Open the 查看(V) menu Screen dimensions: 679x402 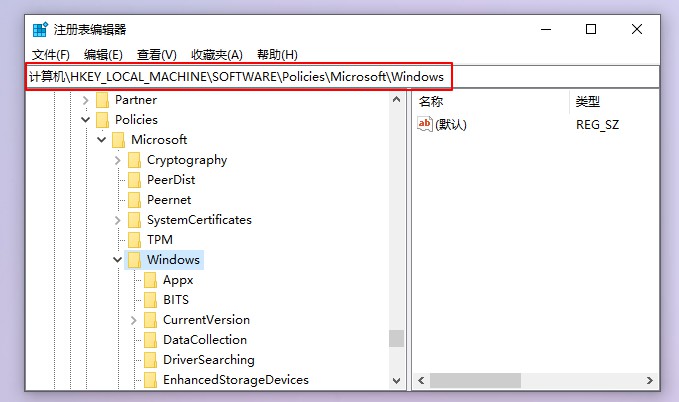[x=156, y=55]
